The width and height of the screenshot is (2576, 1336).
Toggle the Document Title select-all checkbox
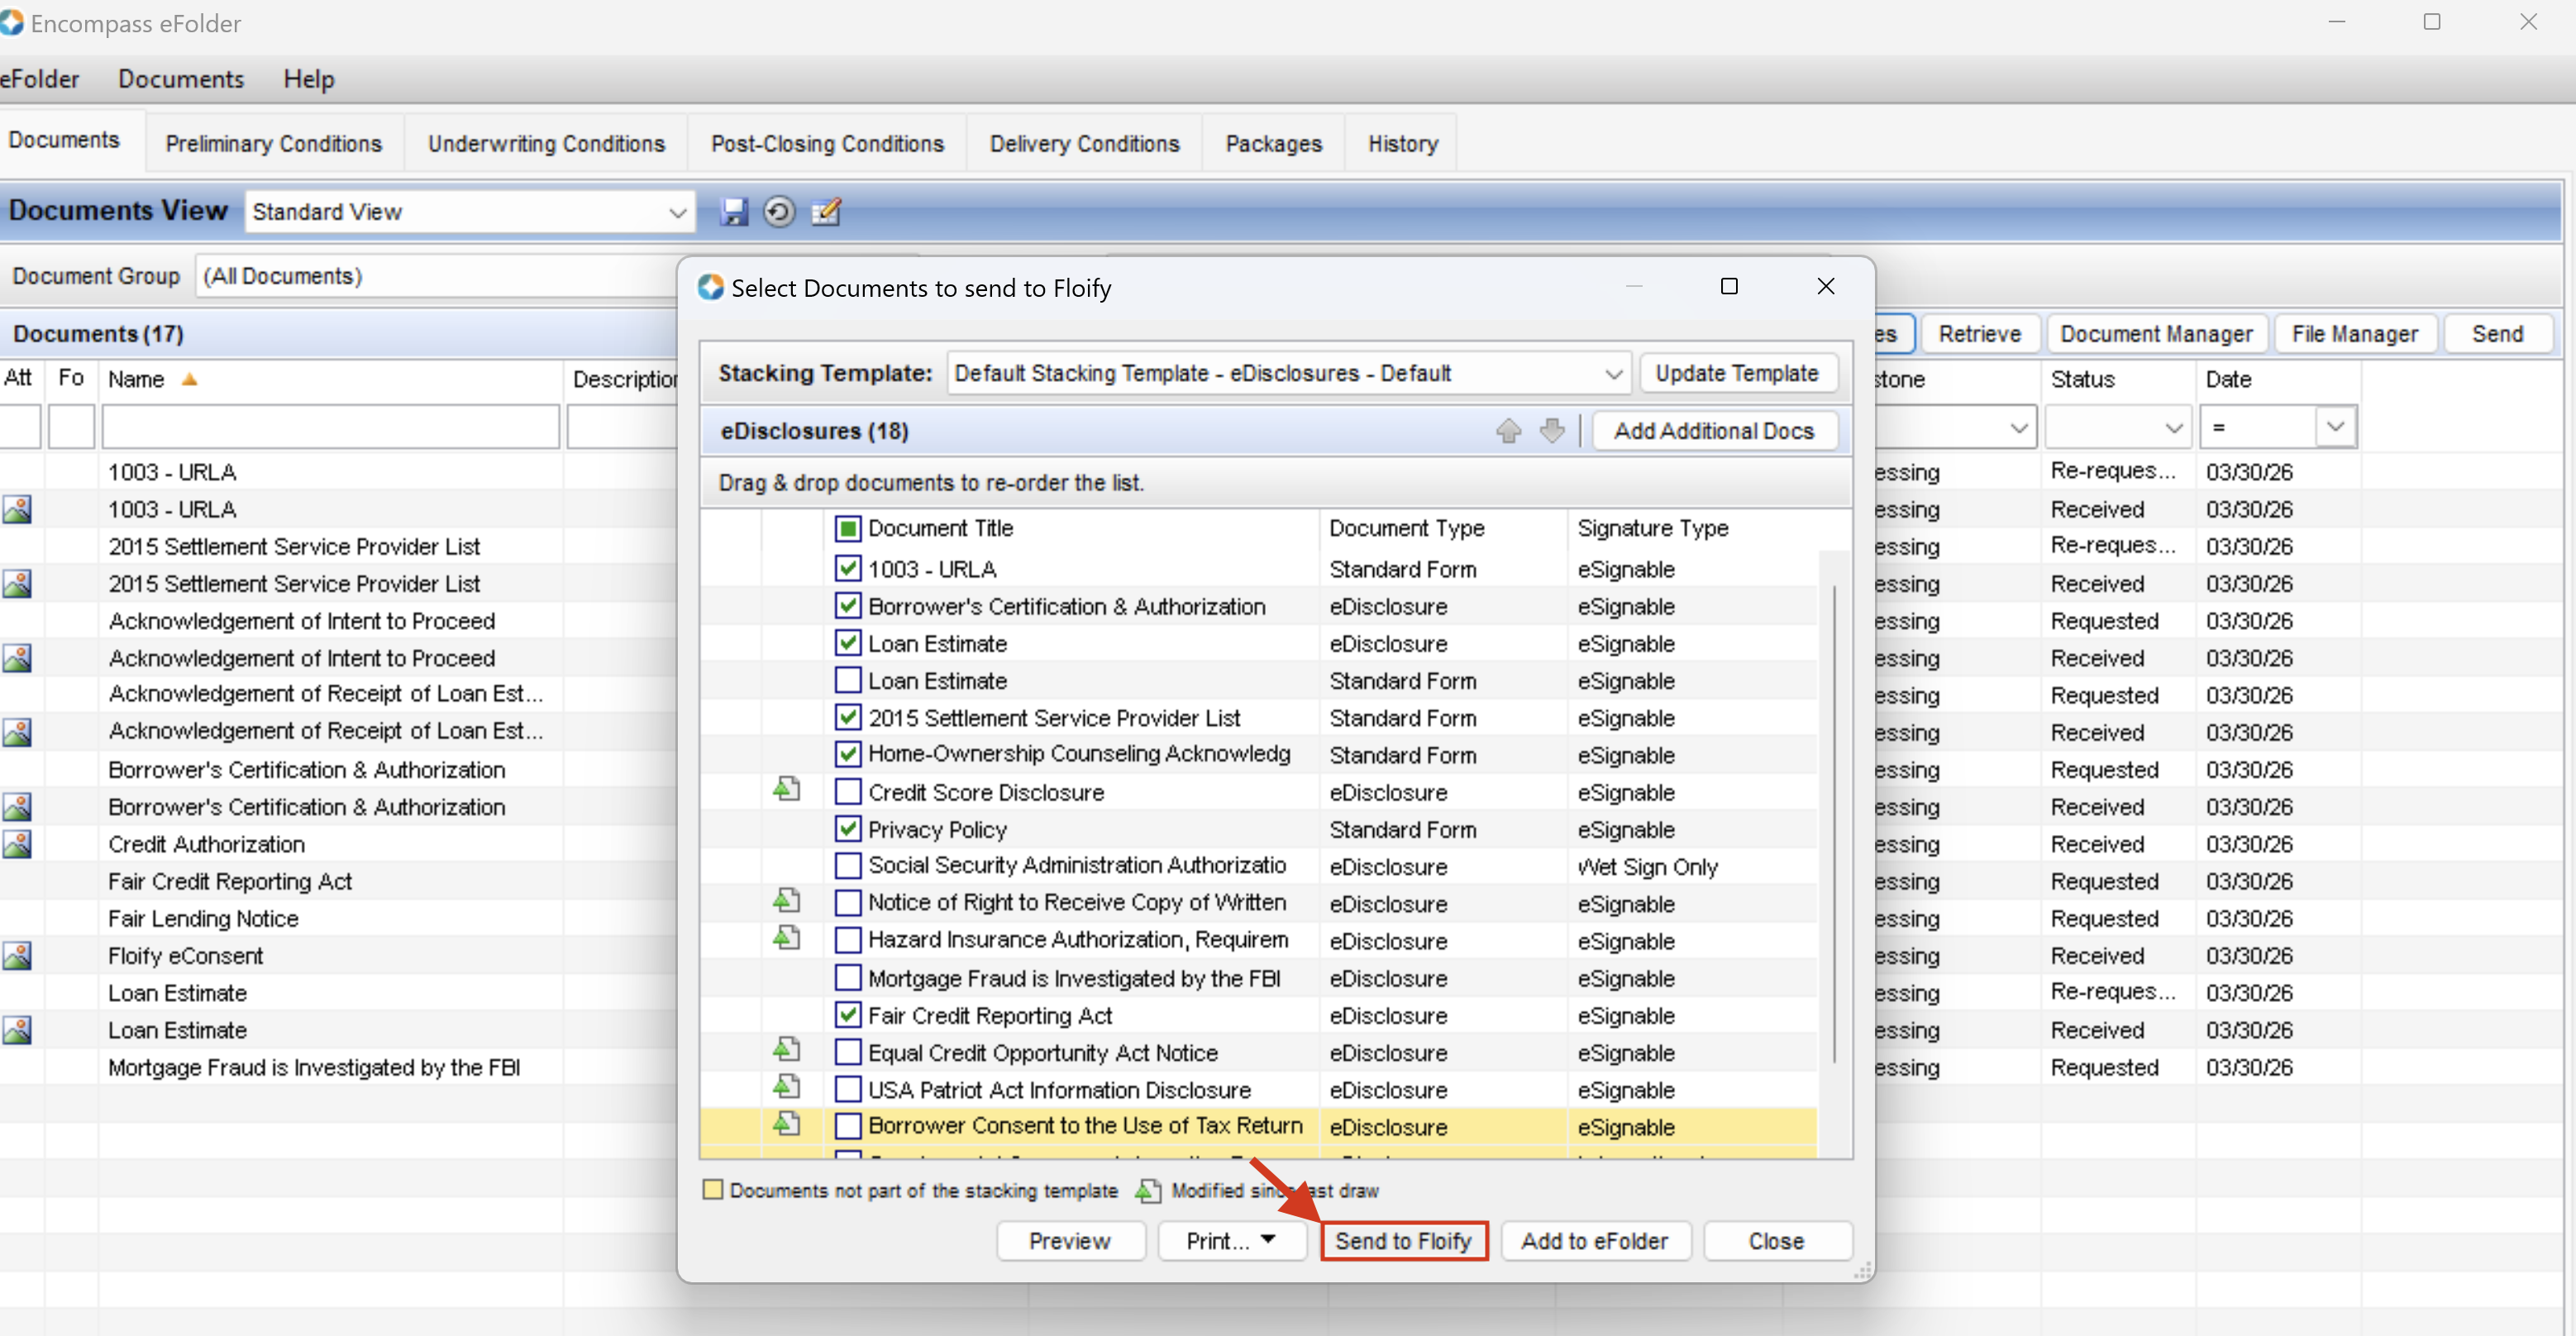click(x=848, y=528)
